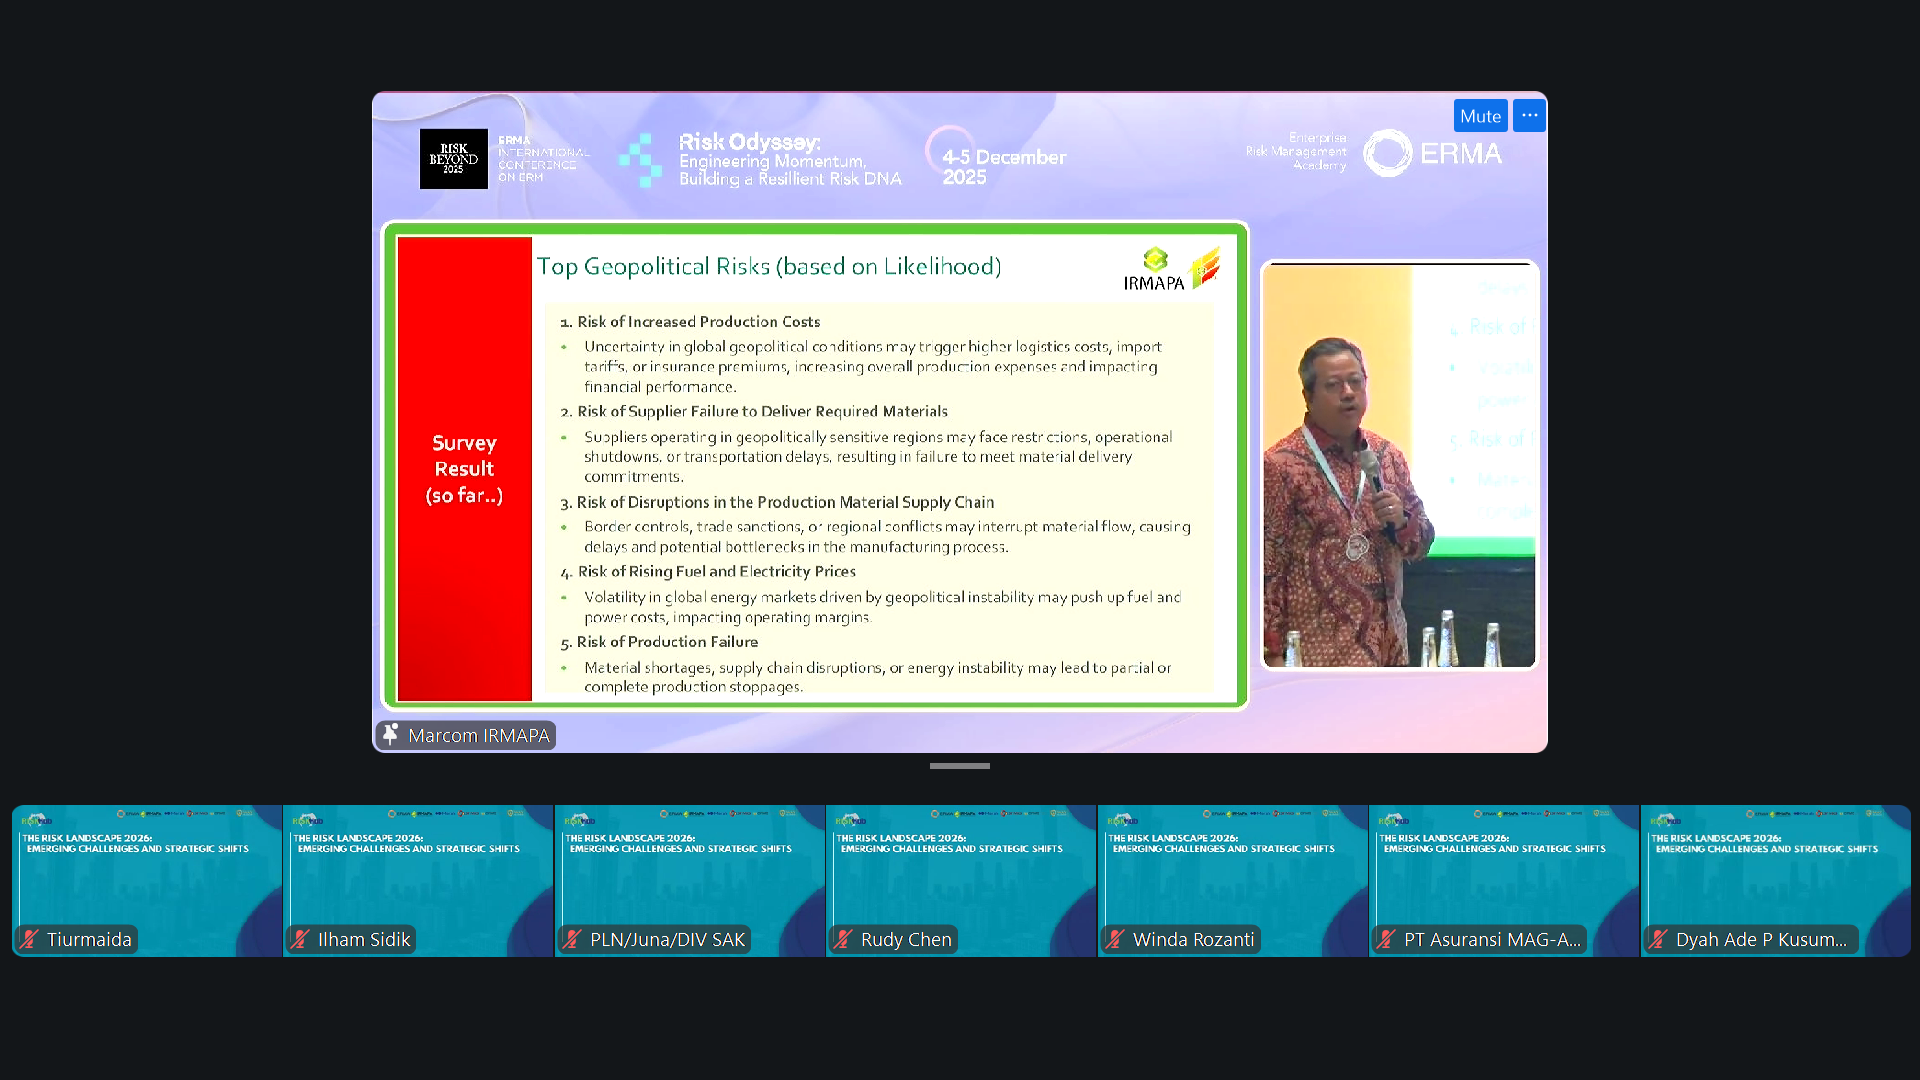
Task: Click the speaker camera video inset
Action: [x=1398, y=465]
